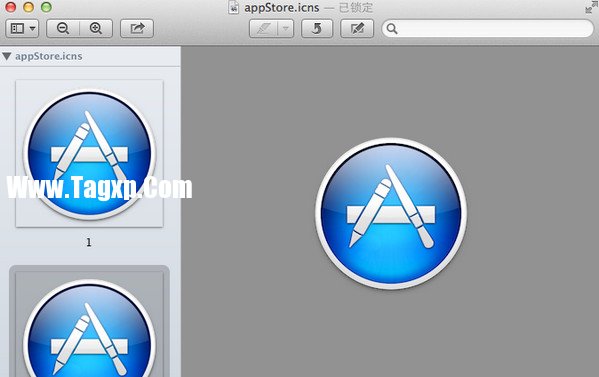
Task: Focus the toolbar search field
Action: tap(487, 29)
